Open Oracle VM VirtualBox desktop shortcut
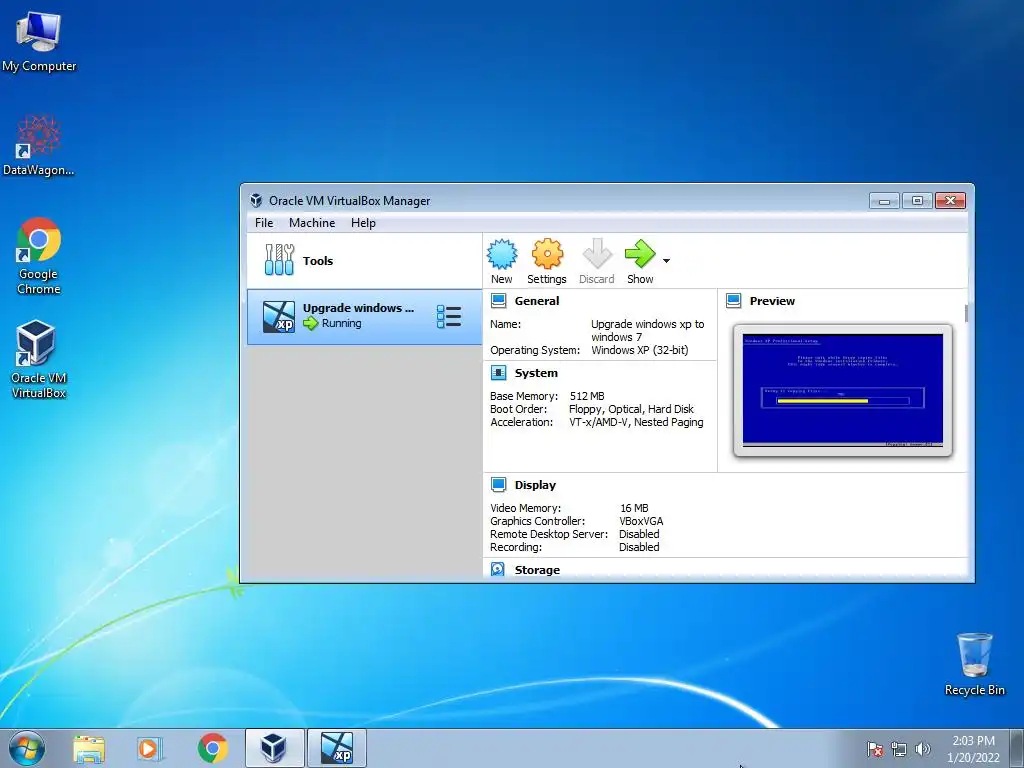 point(39,359)
